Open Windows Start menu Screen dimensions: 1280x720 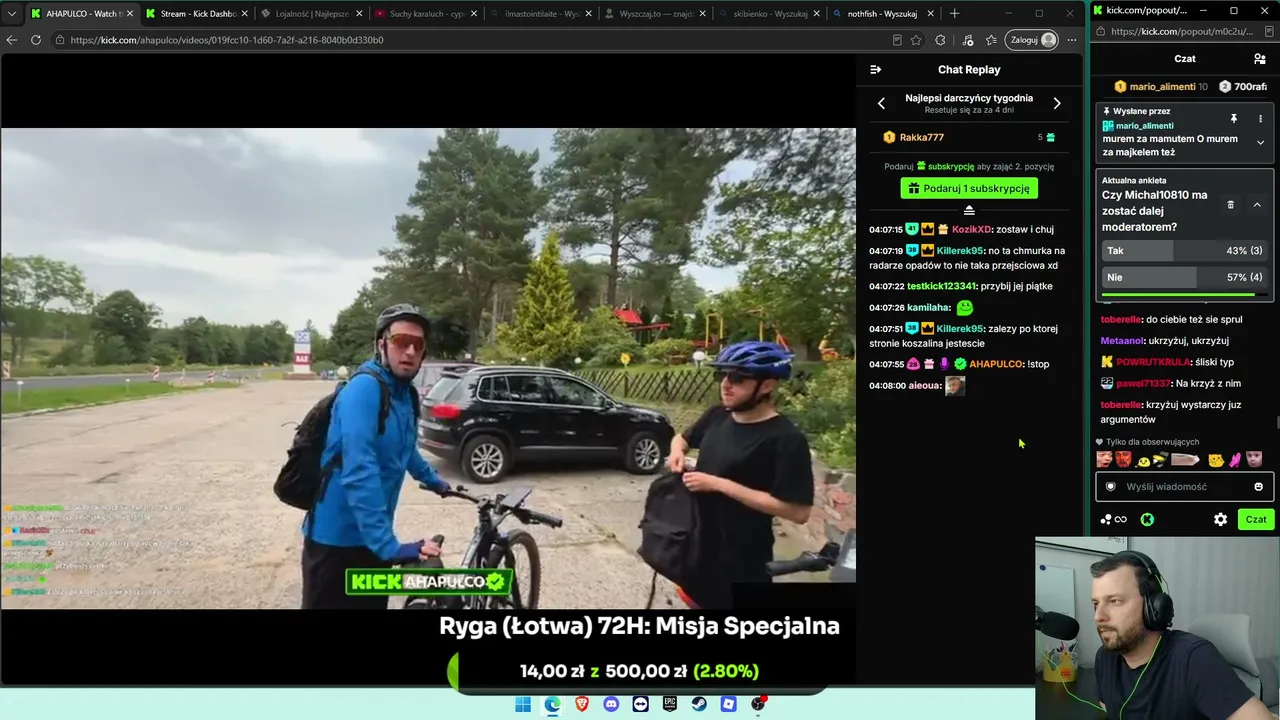523,704
